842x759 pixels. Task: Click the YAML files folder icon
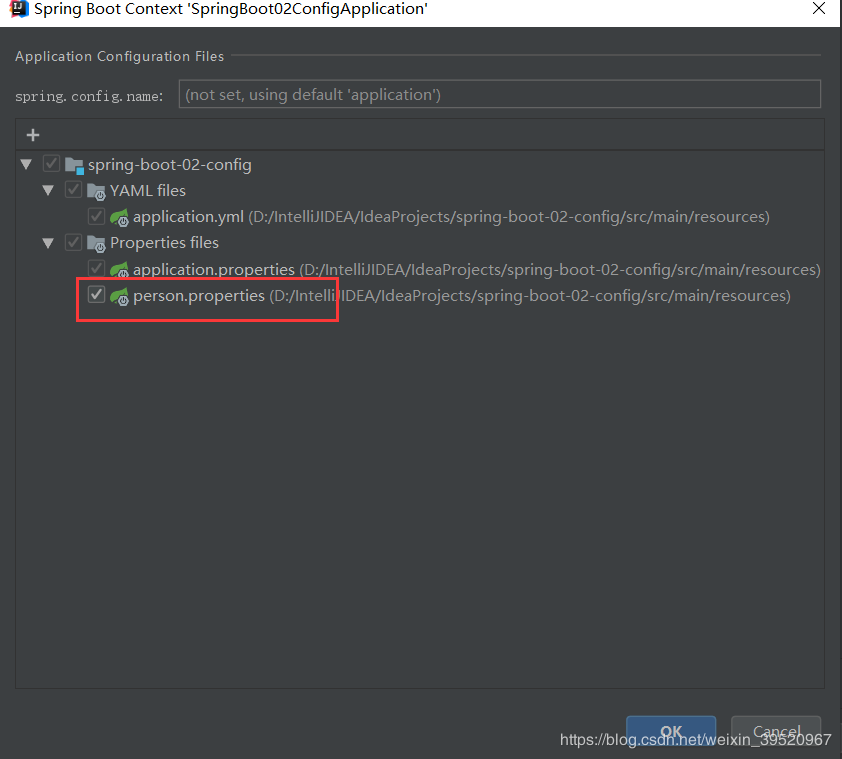click(96, 191)
